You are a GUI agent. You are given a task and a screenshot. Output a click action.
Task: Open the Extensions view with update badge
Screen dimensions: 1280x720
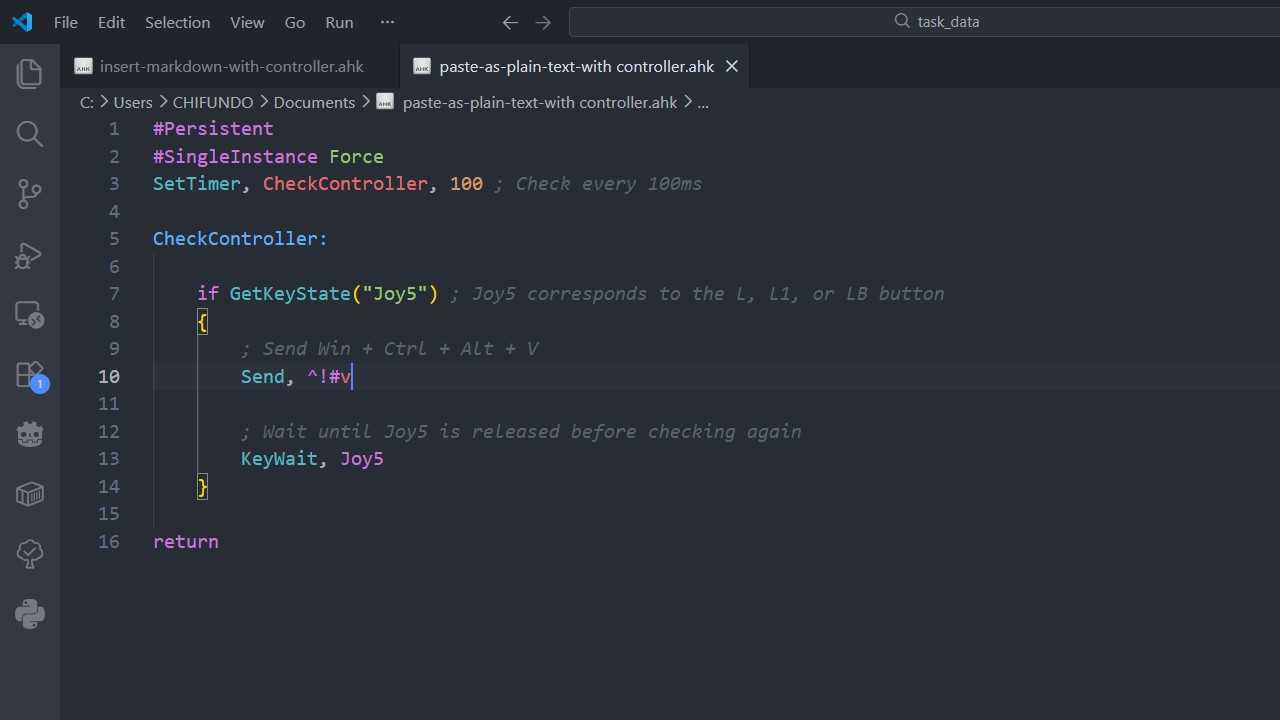pyautogui.click(x=30, y=376)
